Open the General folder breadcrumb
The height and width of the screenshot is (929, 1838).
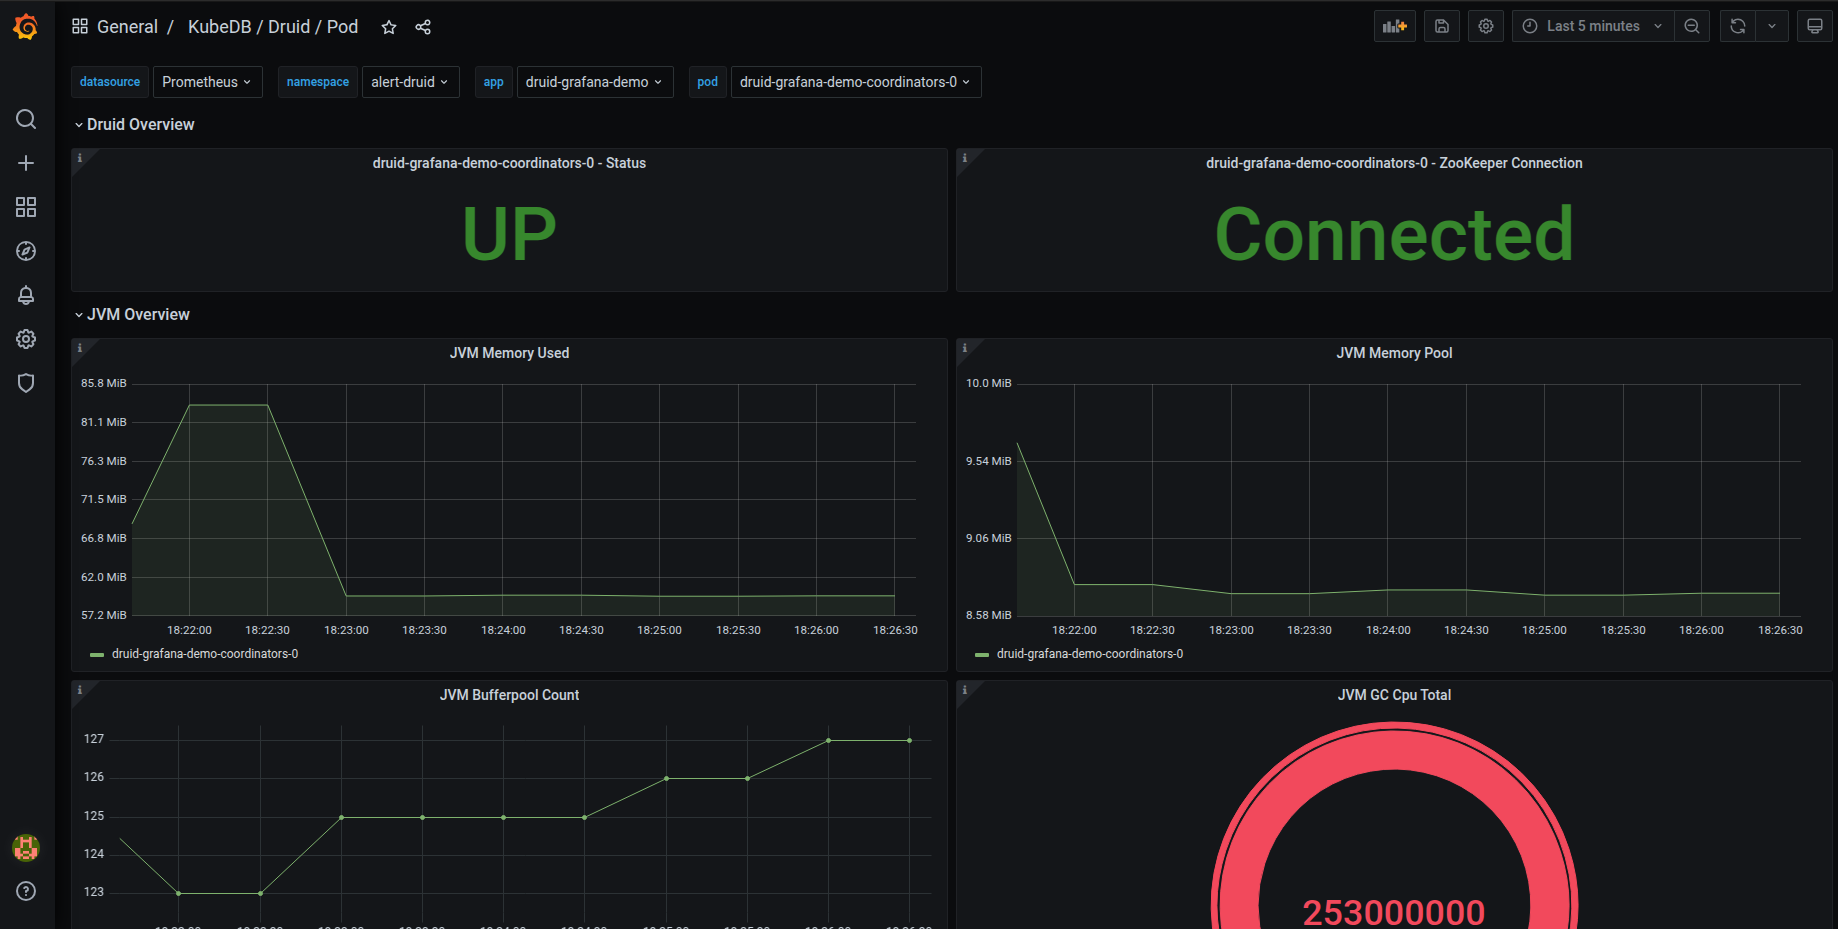[127, 27]
